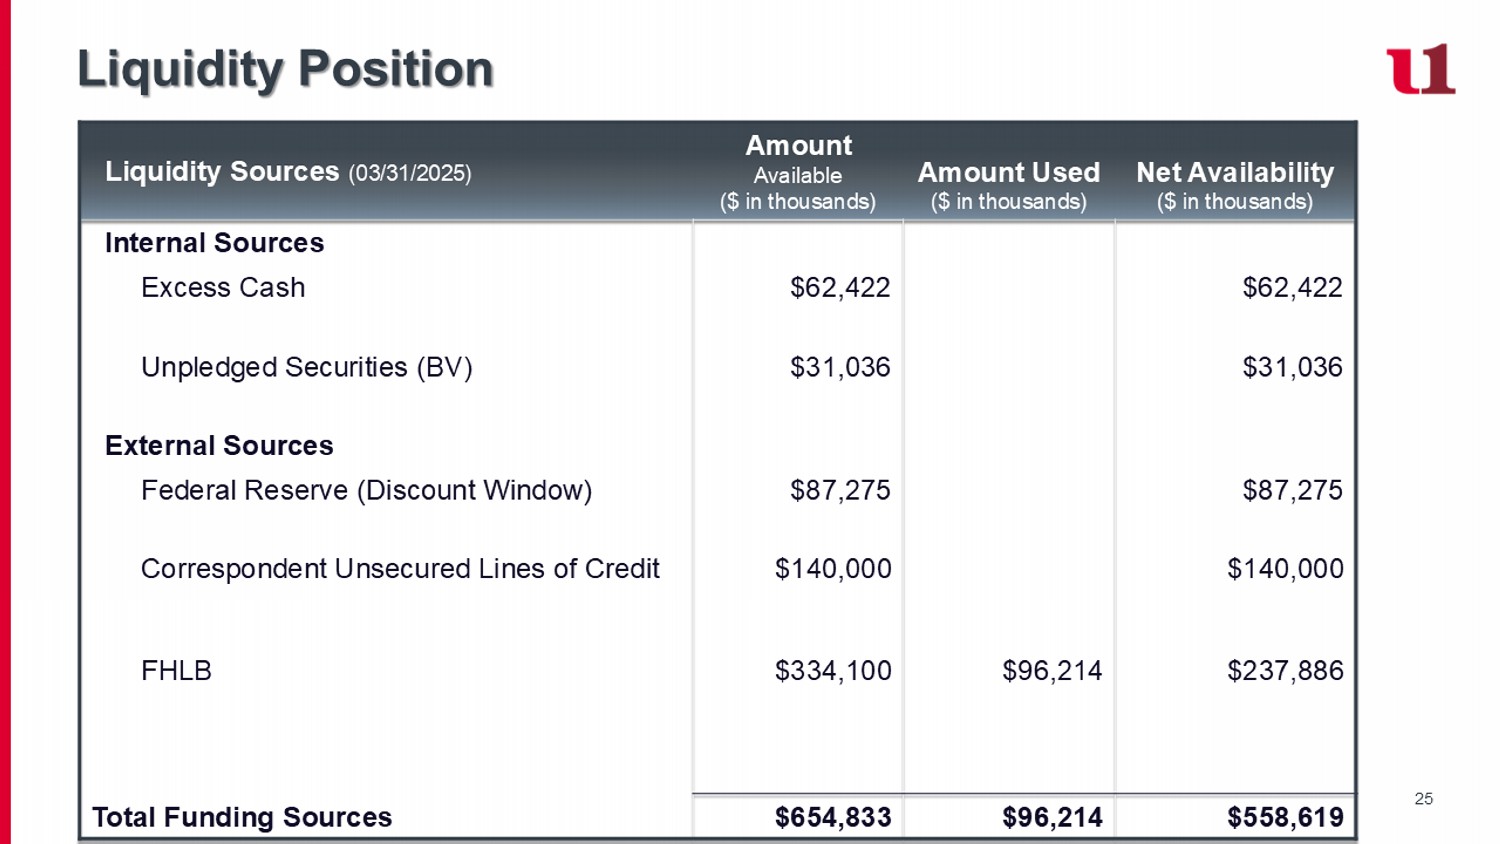Select the Excess Cash row label
Screen dimensions: 1500x844
(x=223, y=288)
